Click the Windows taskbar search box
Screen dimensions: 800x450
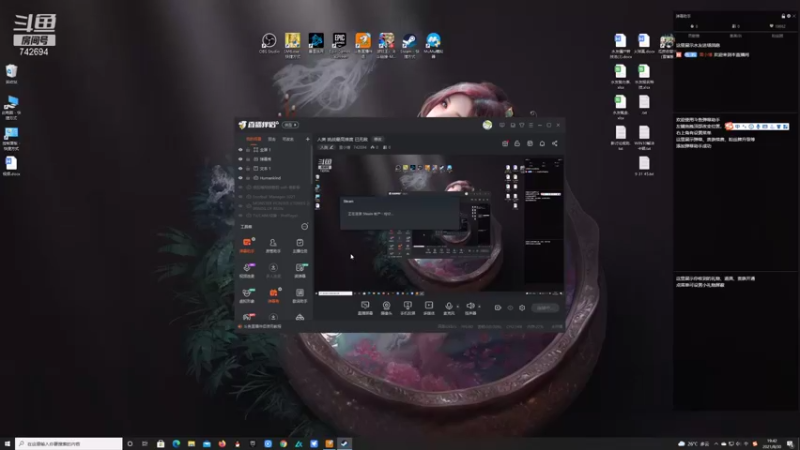pyautogui.click(x=69, y=444)
